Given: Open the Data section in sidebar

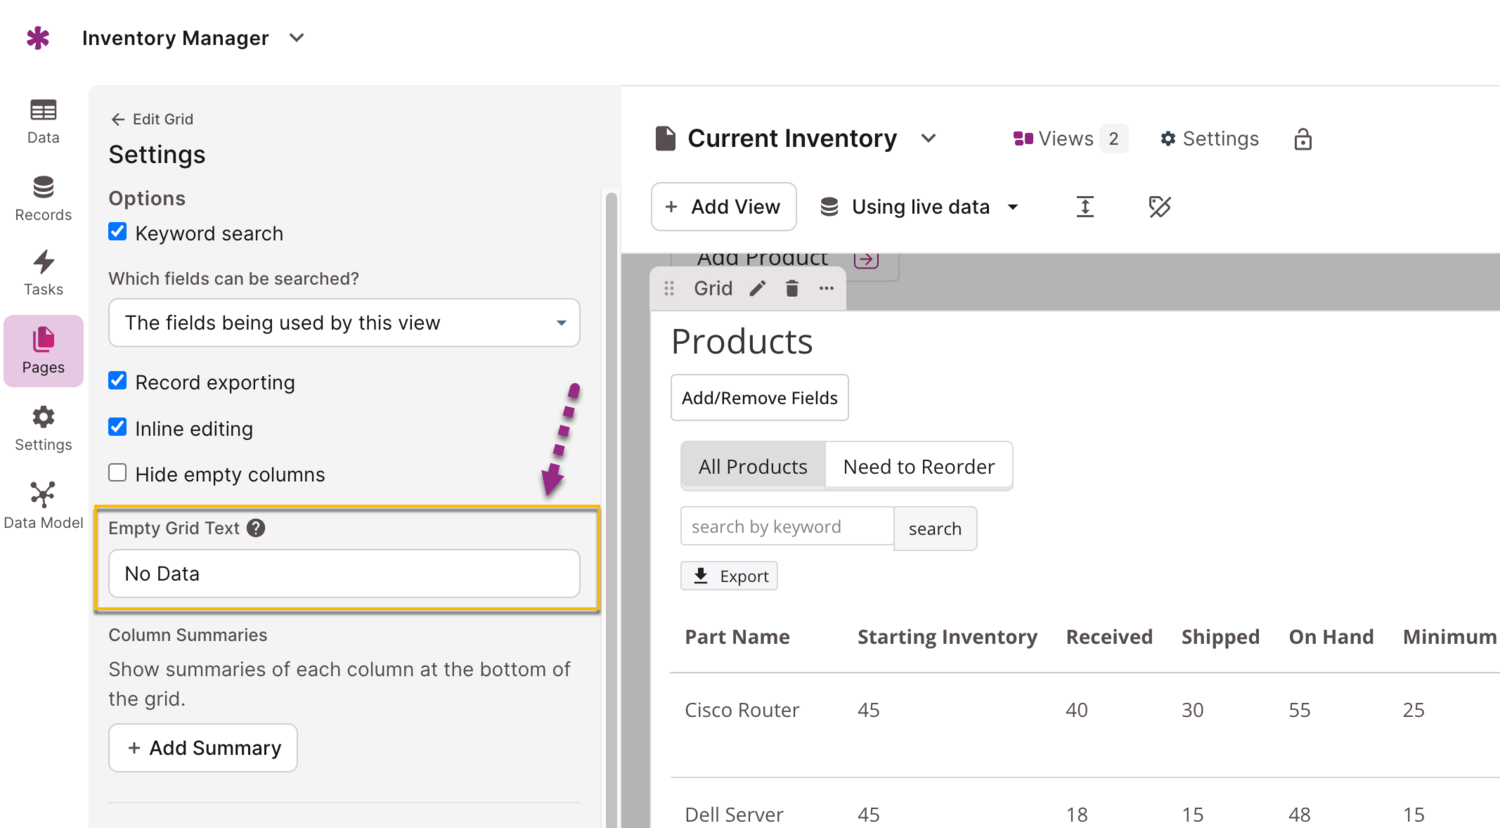Looking at the screenshot, I should pyautogui.click(x=43, y=121).
